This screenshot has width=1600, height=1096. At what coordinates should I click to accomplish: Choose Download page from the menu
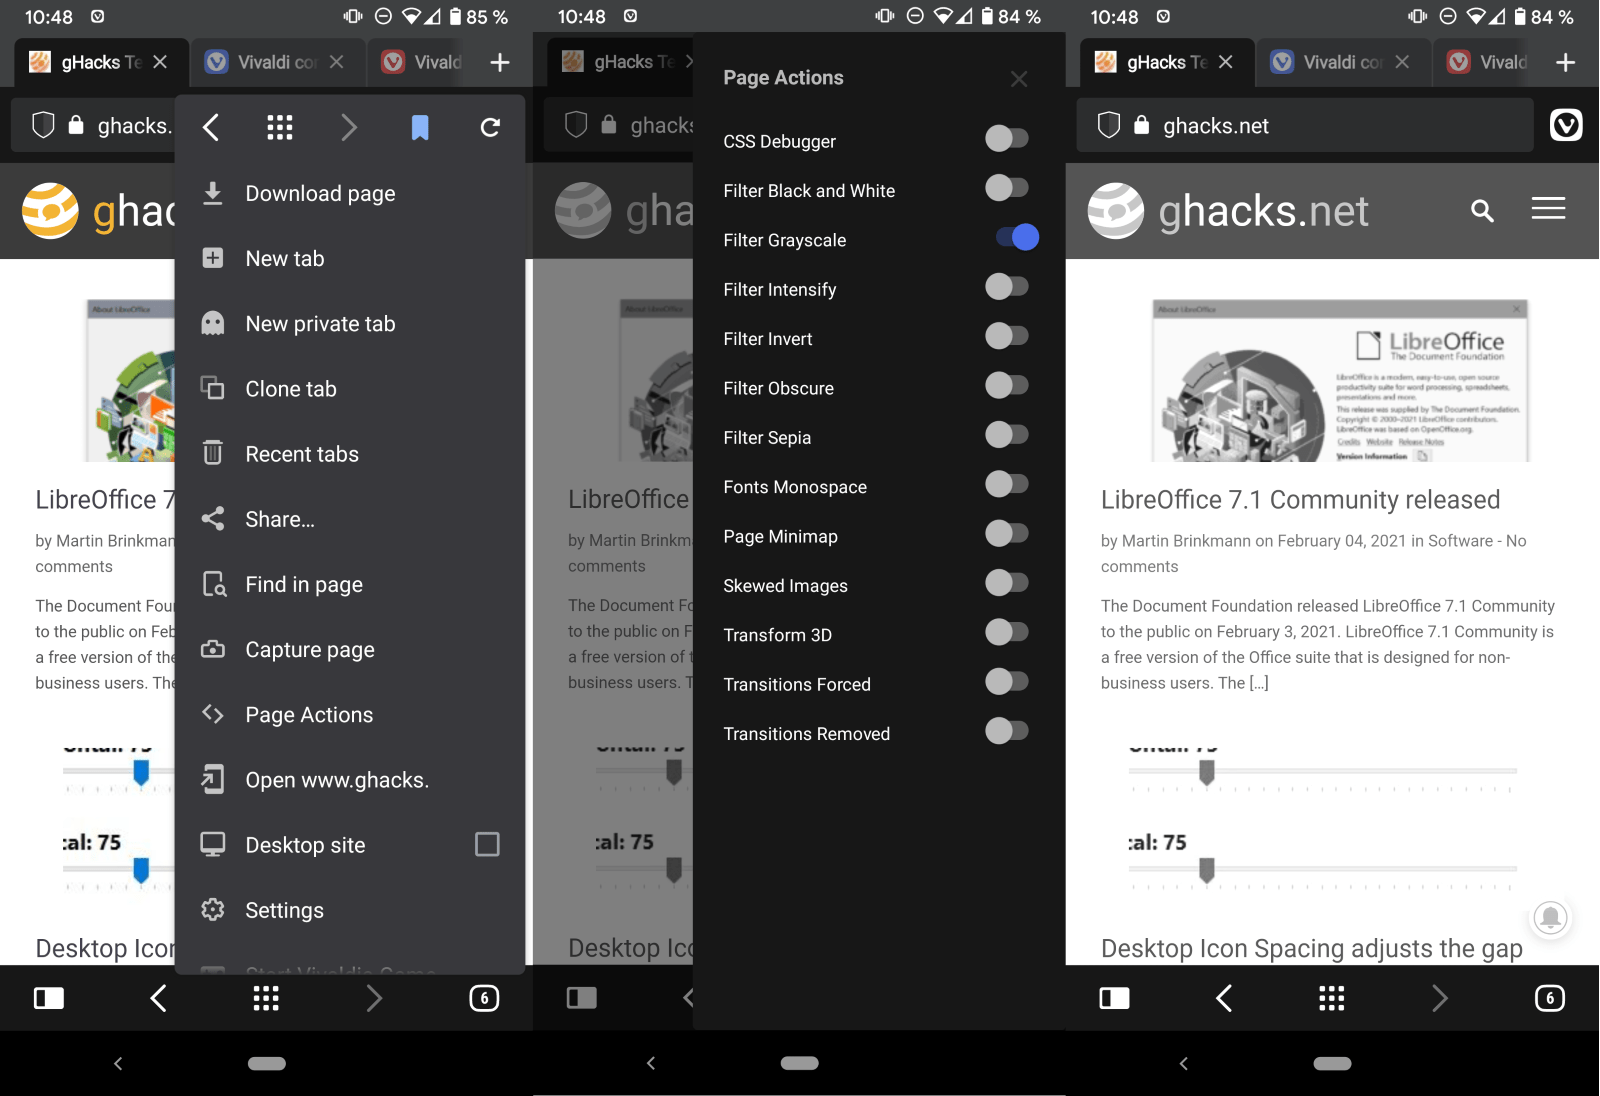350,193
